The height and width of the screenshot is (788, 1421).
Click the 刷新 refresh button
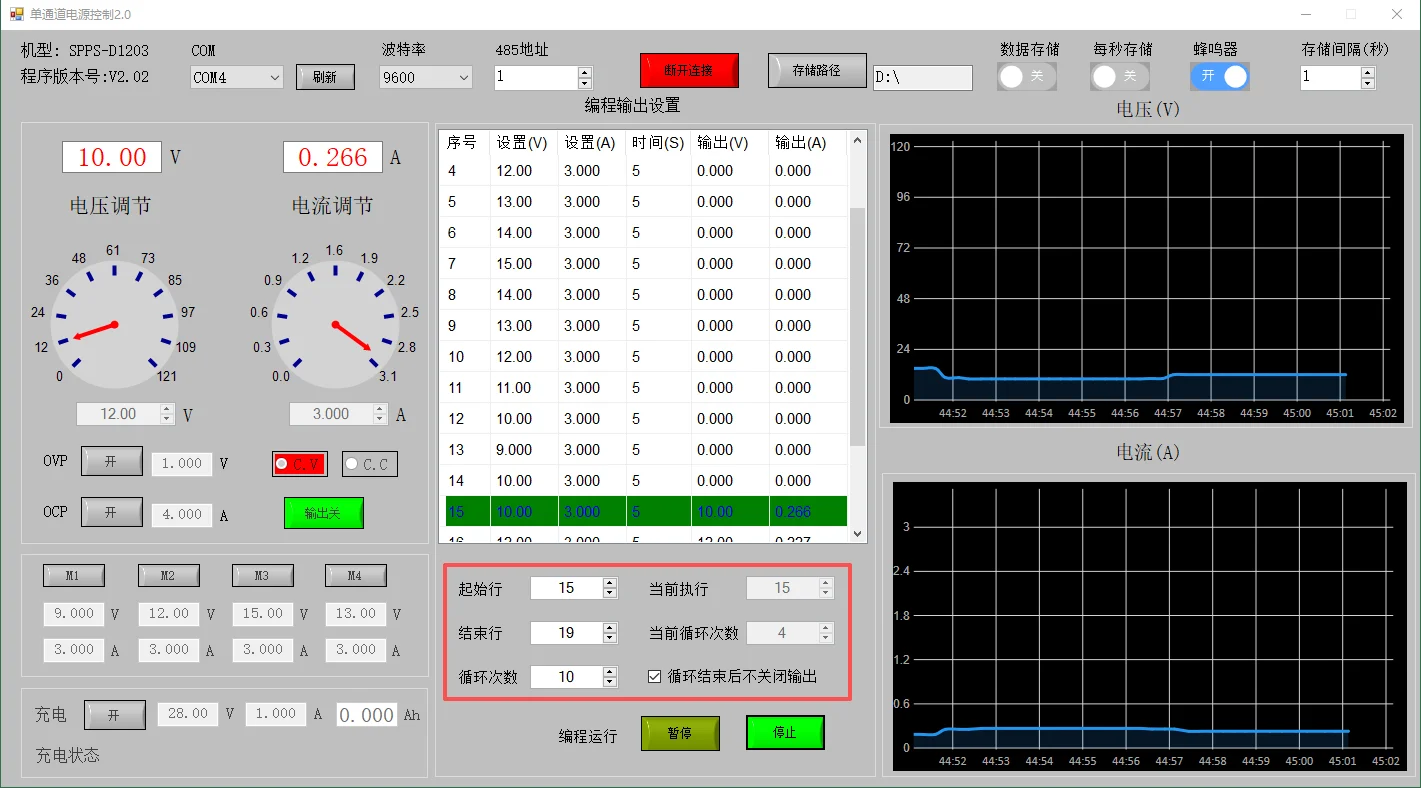tap(325, 77)
